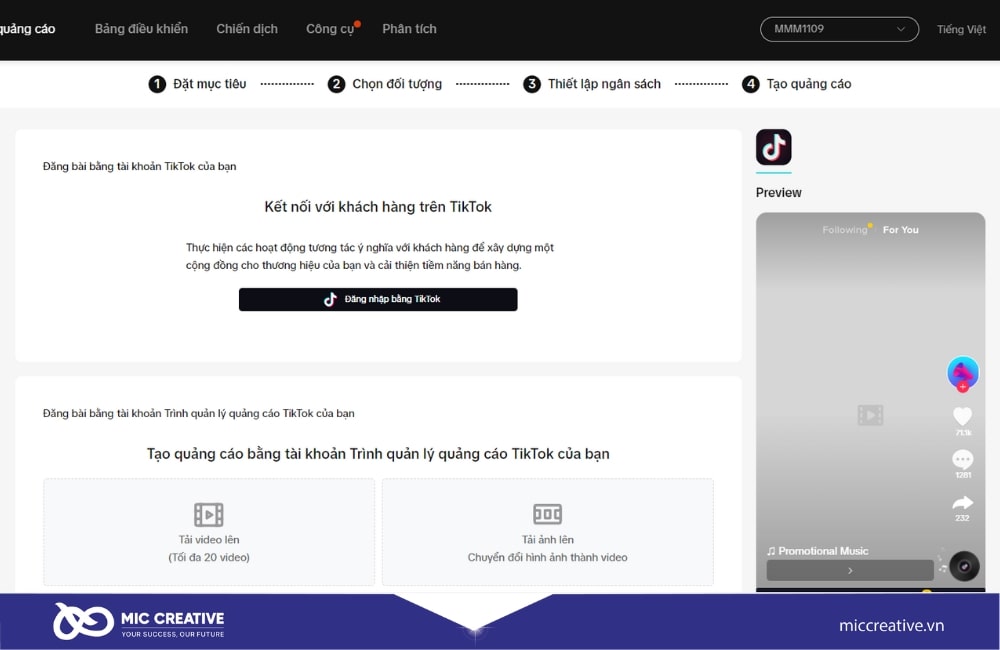Select the Following tab in preview
The image size is (1000, 650).
844,230
